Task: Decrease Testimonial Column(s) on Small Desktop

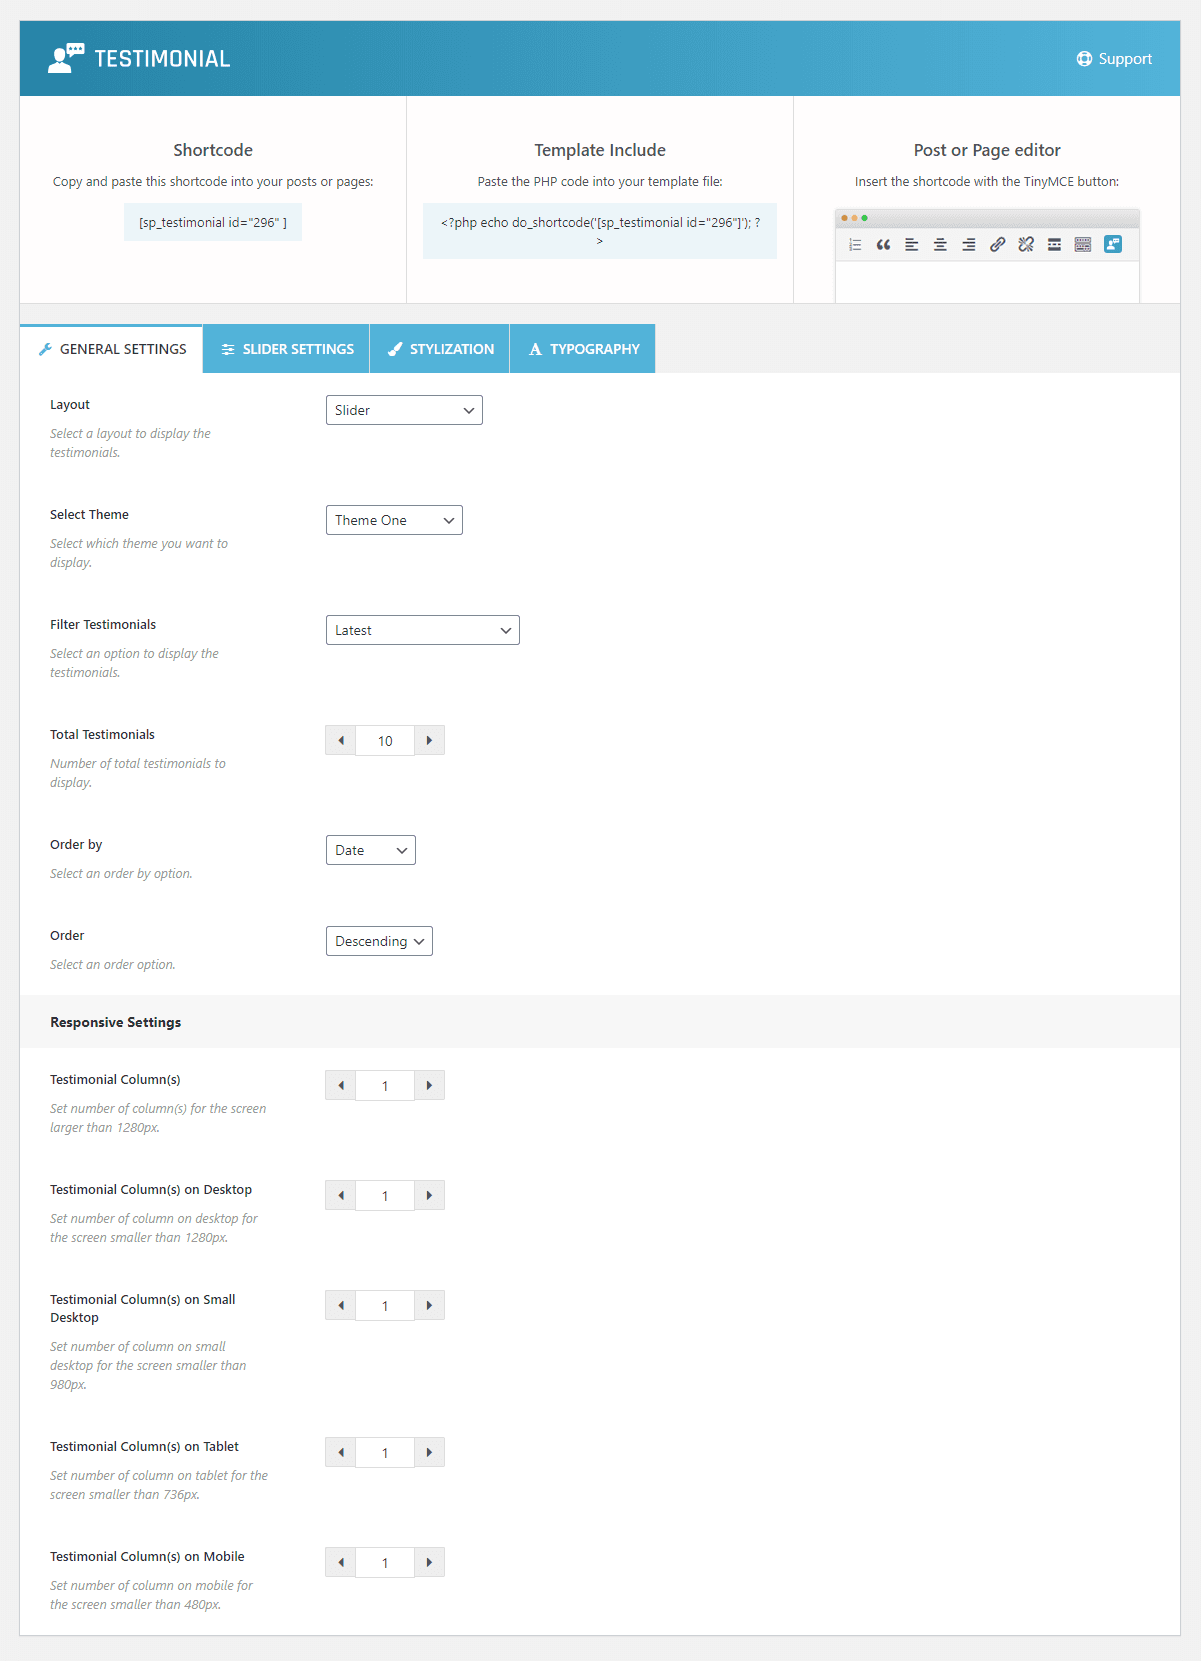Action: tap(341, 1305)
